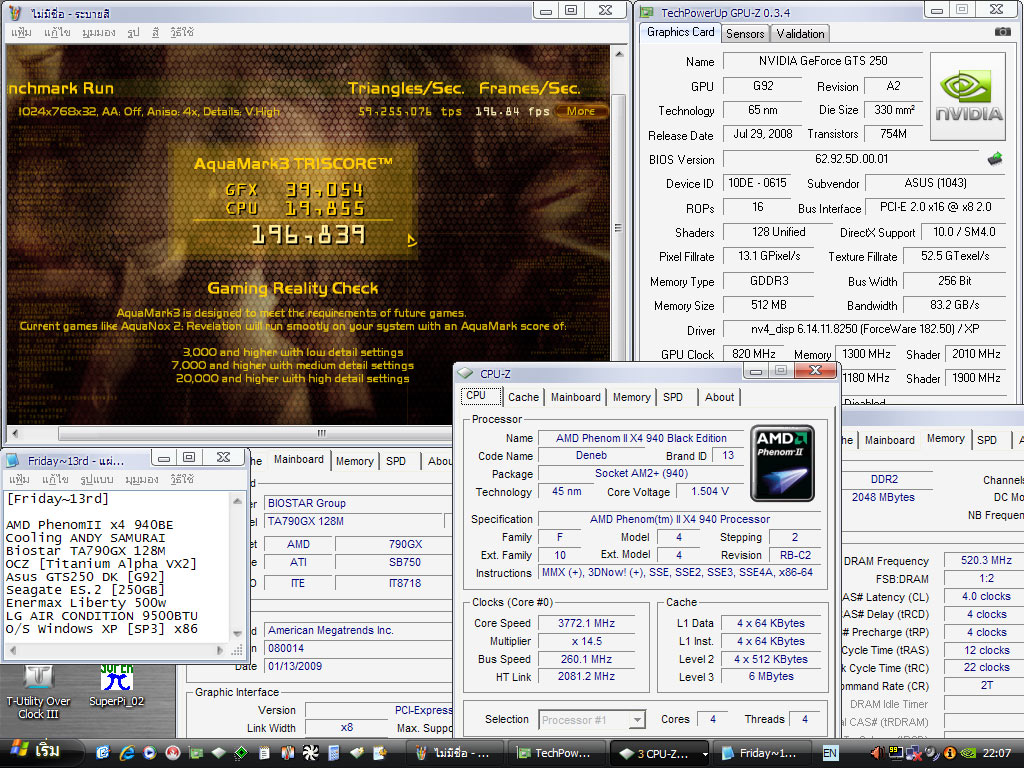Open Internet Explorer from quick launch
The height and width of the screenshot is (768, 1024).
127,752
